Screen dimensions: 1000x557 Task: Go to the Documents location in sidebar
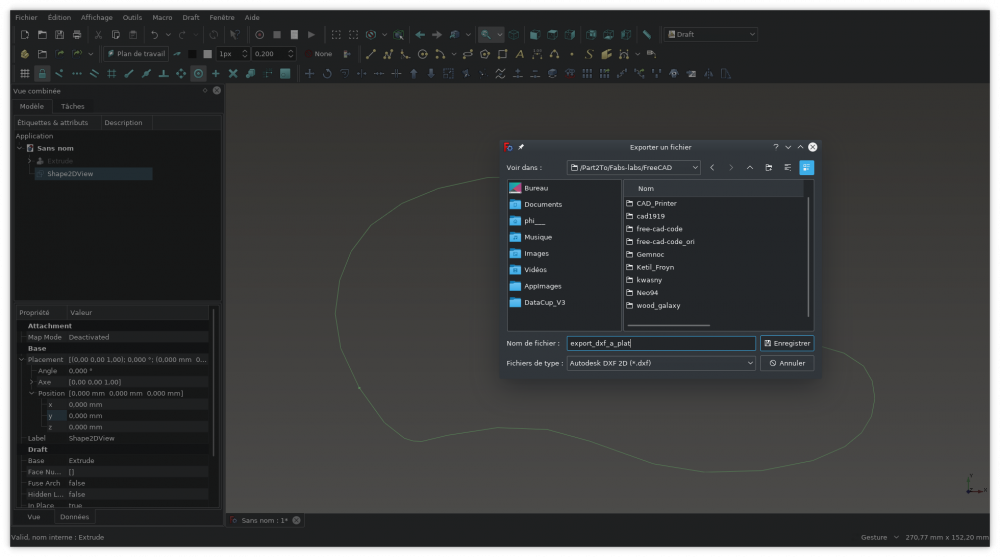[x=543, y=205]
